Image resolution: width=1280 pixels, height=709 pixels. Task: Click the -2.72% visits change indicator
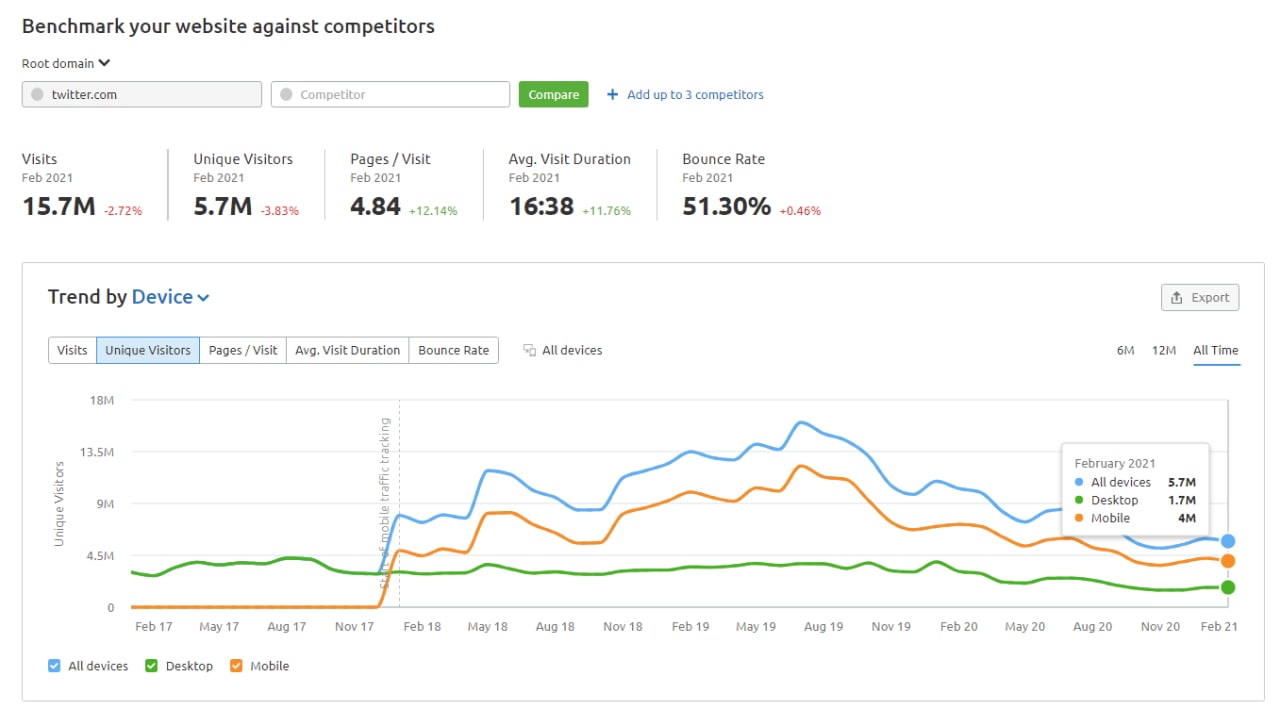coord(123,211)
